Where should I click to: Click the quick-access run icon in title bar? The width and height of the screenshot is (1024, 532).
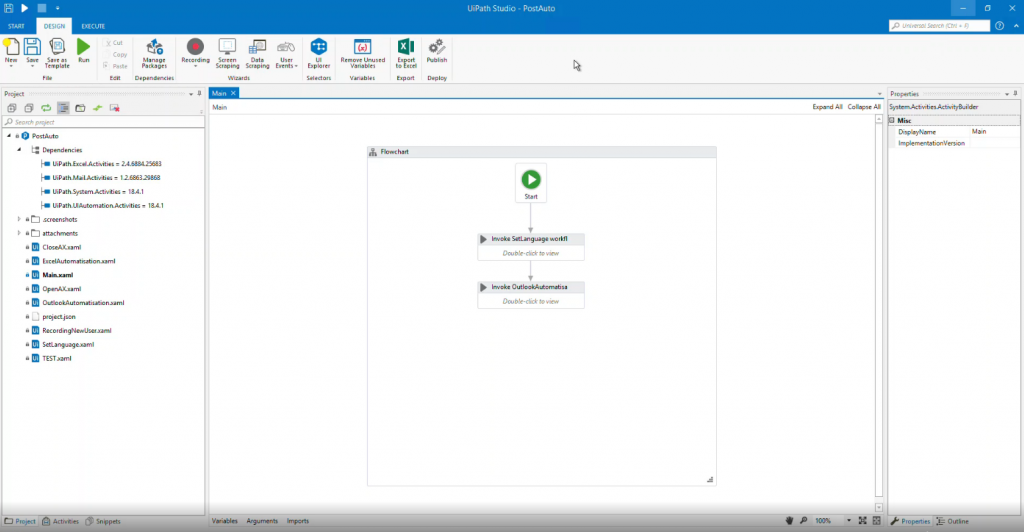(x=24, y=8)
